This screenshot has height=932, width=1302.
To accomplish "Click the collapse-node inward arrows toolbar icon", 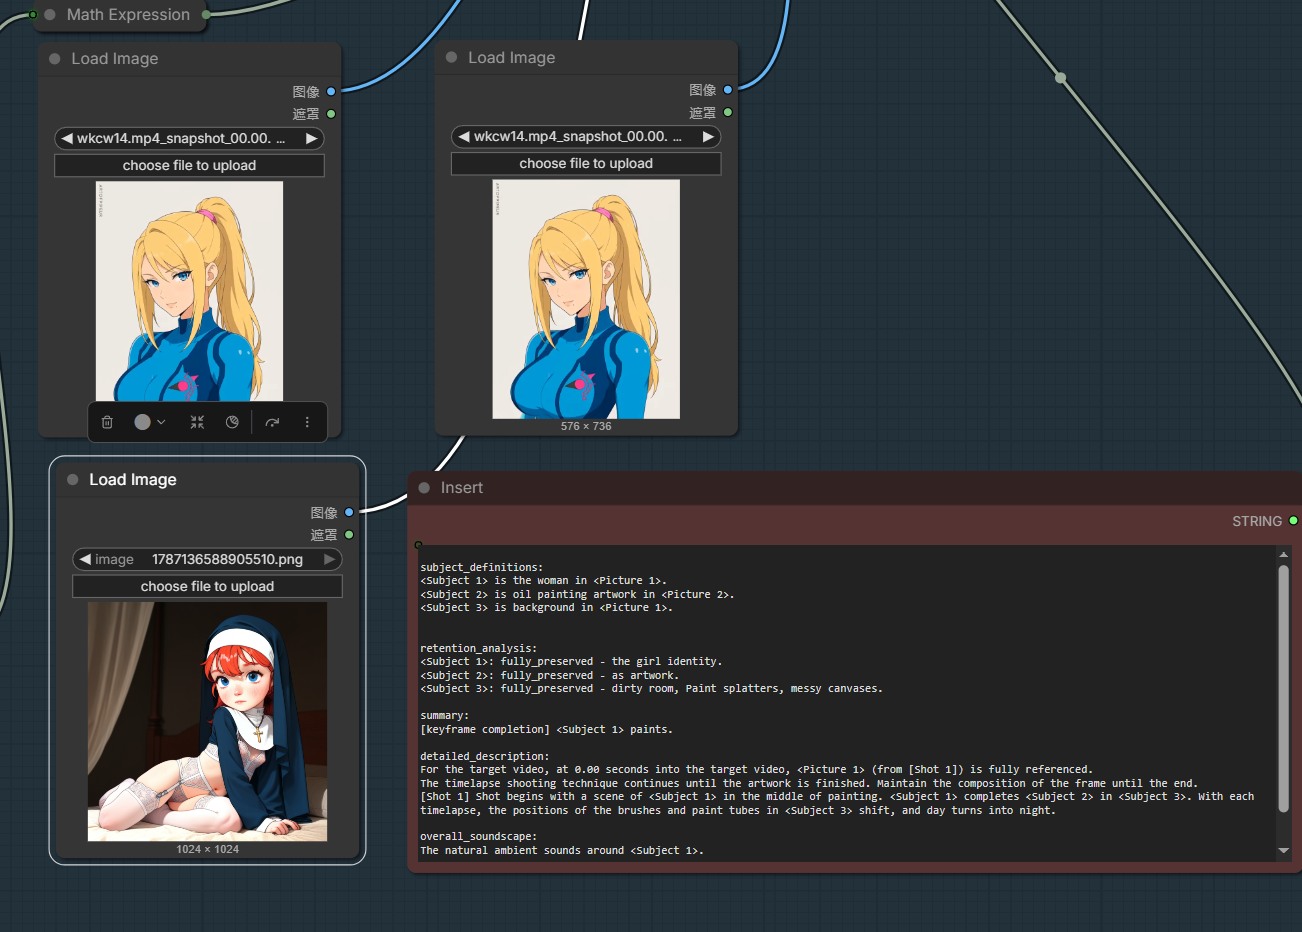I will (x=197, y=422).
